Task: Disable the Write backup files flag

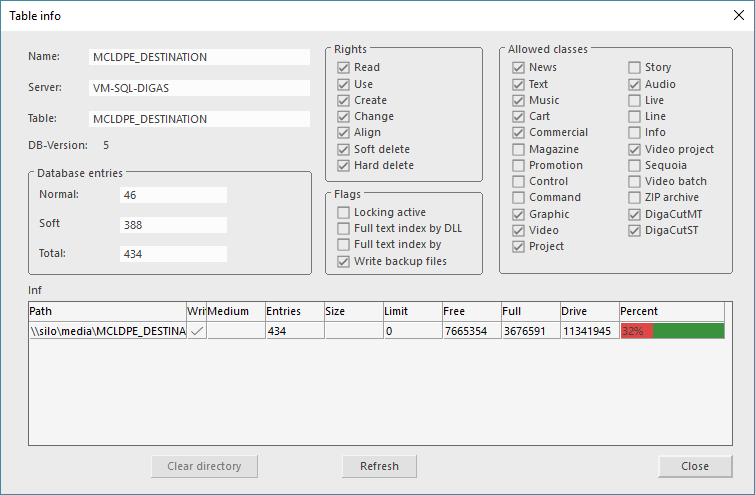Action: pyautogui.click(x=344, y=262)
